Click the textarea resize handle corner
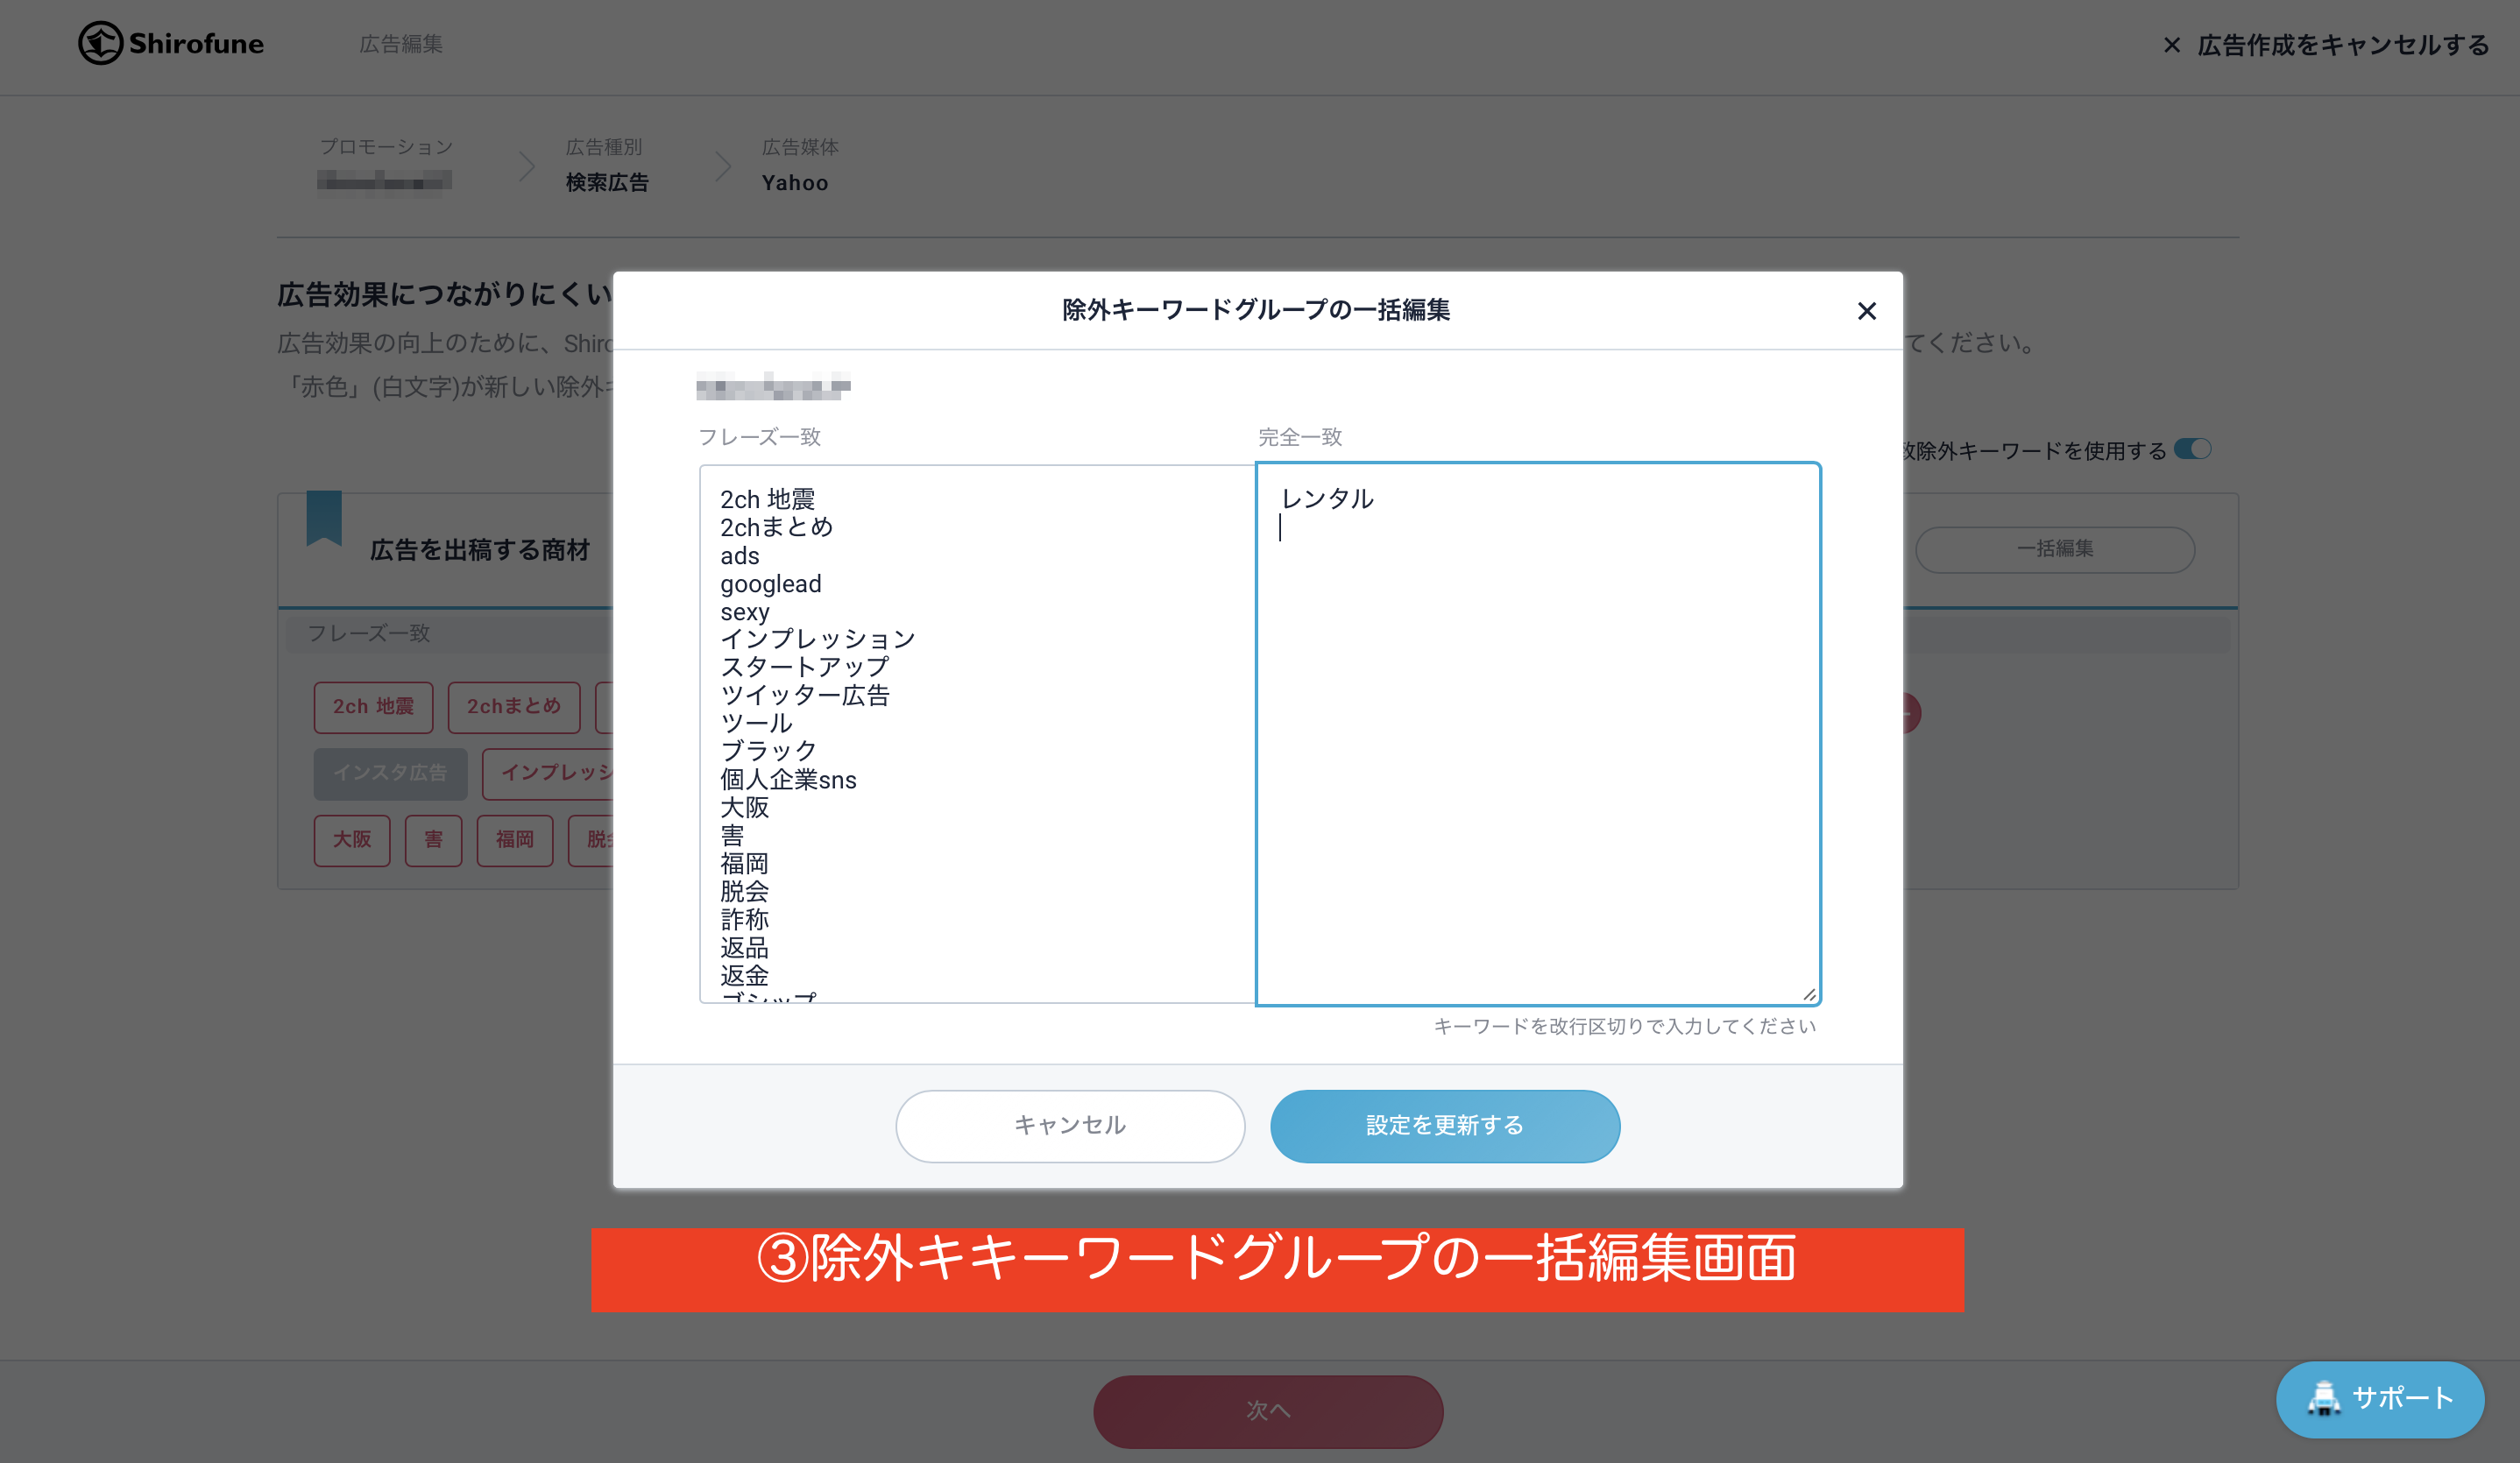The height and width of the screenshot is (1463, 2520). tap(1809, 994)
